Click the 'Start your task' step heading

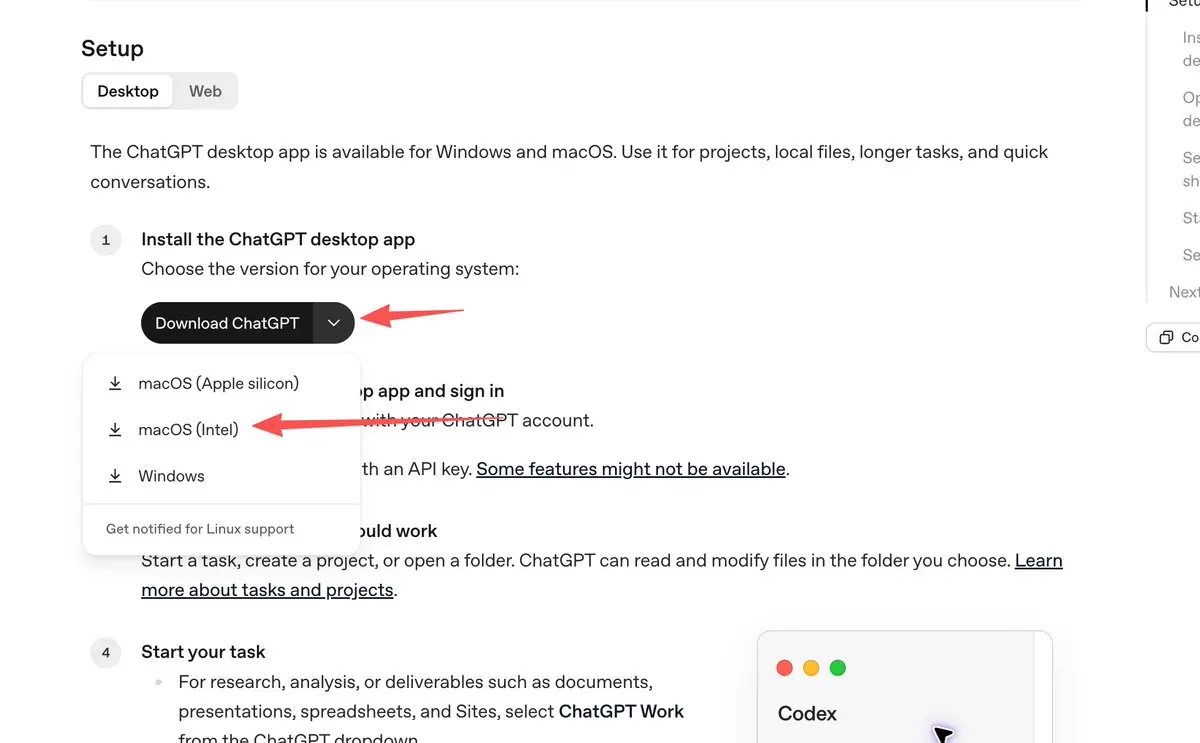point(203,652)
